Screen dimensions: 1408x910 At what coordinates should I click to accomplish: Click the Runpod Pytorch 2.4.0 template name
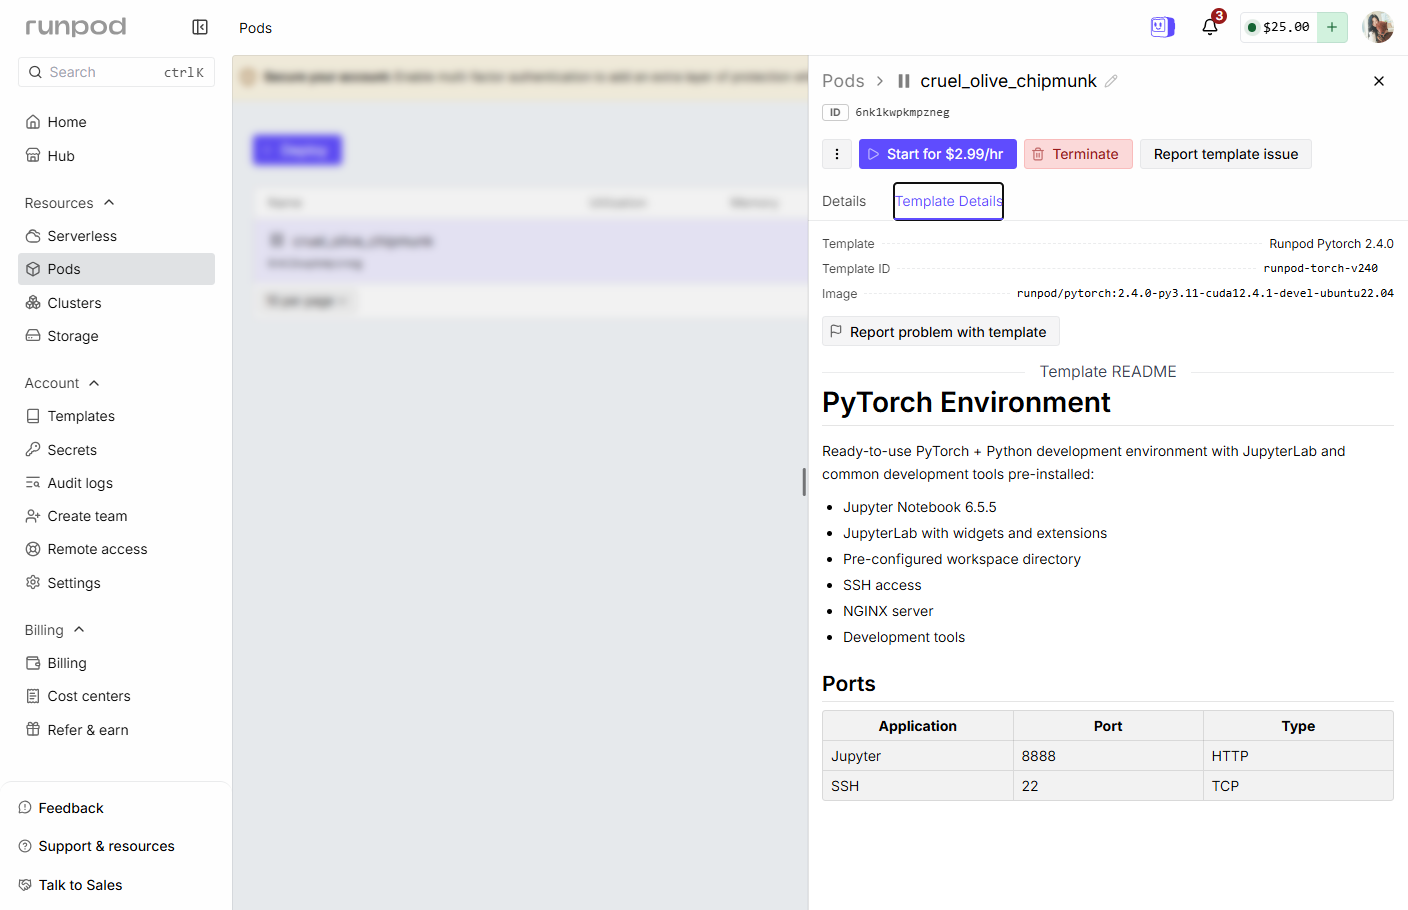[x=1331, y=244]
